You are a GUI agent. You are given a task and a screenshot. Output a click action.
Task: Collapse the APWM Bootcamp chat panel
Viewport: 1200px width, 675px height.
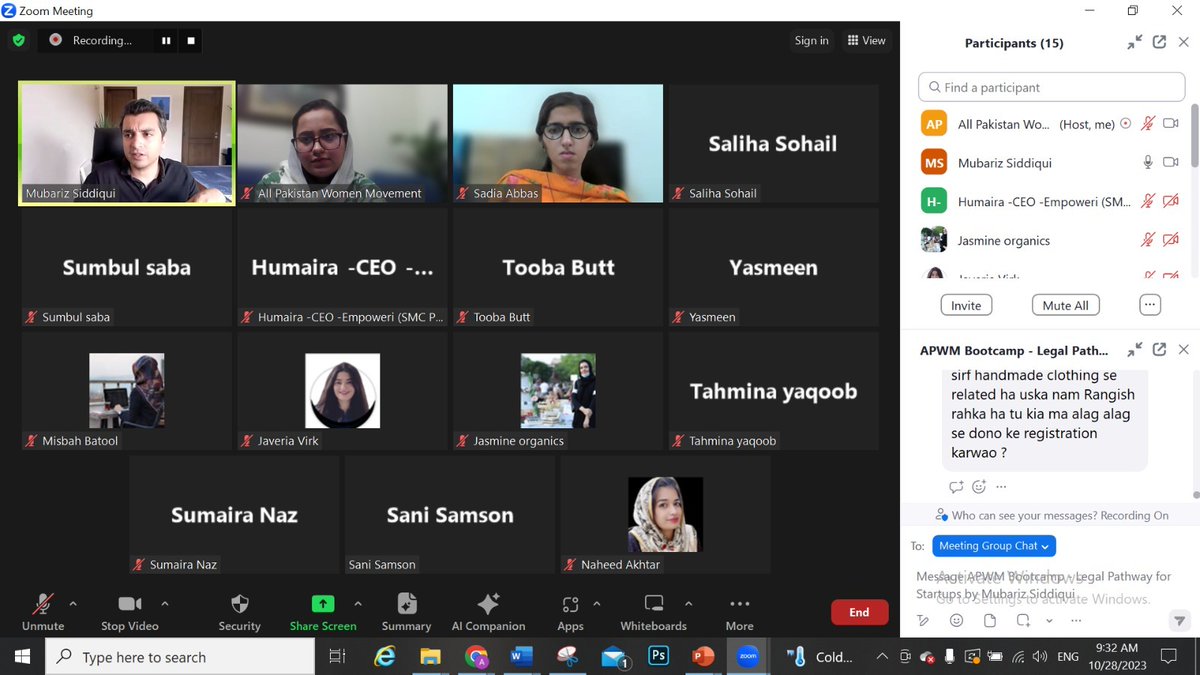1134,350
